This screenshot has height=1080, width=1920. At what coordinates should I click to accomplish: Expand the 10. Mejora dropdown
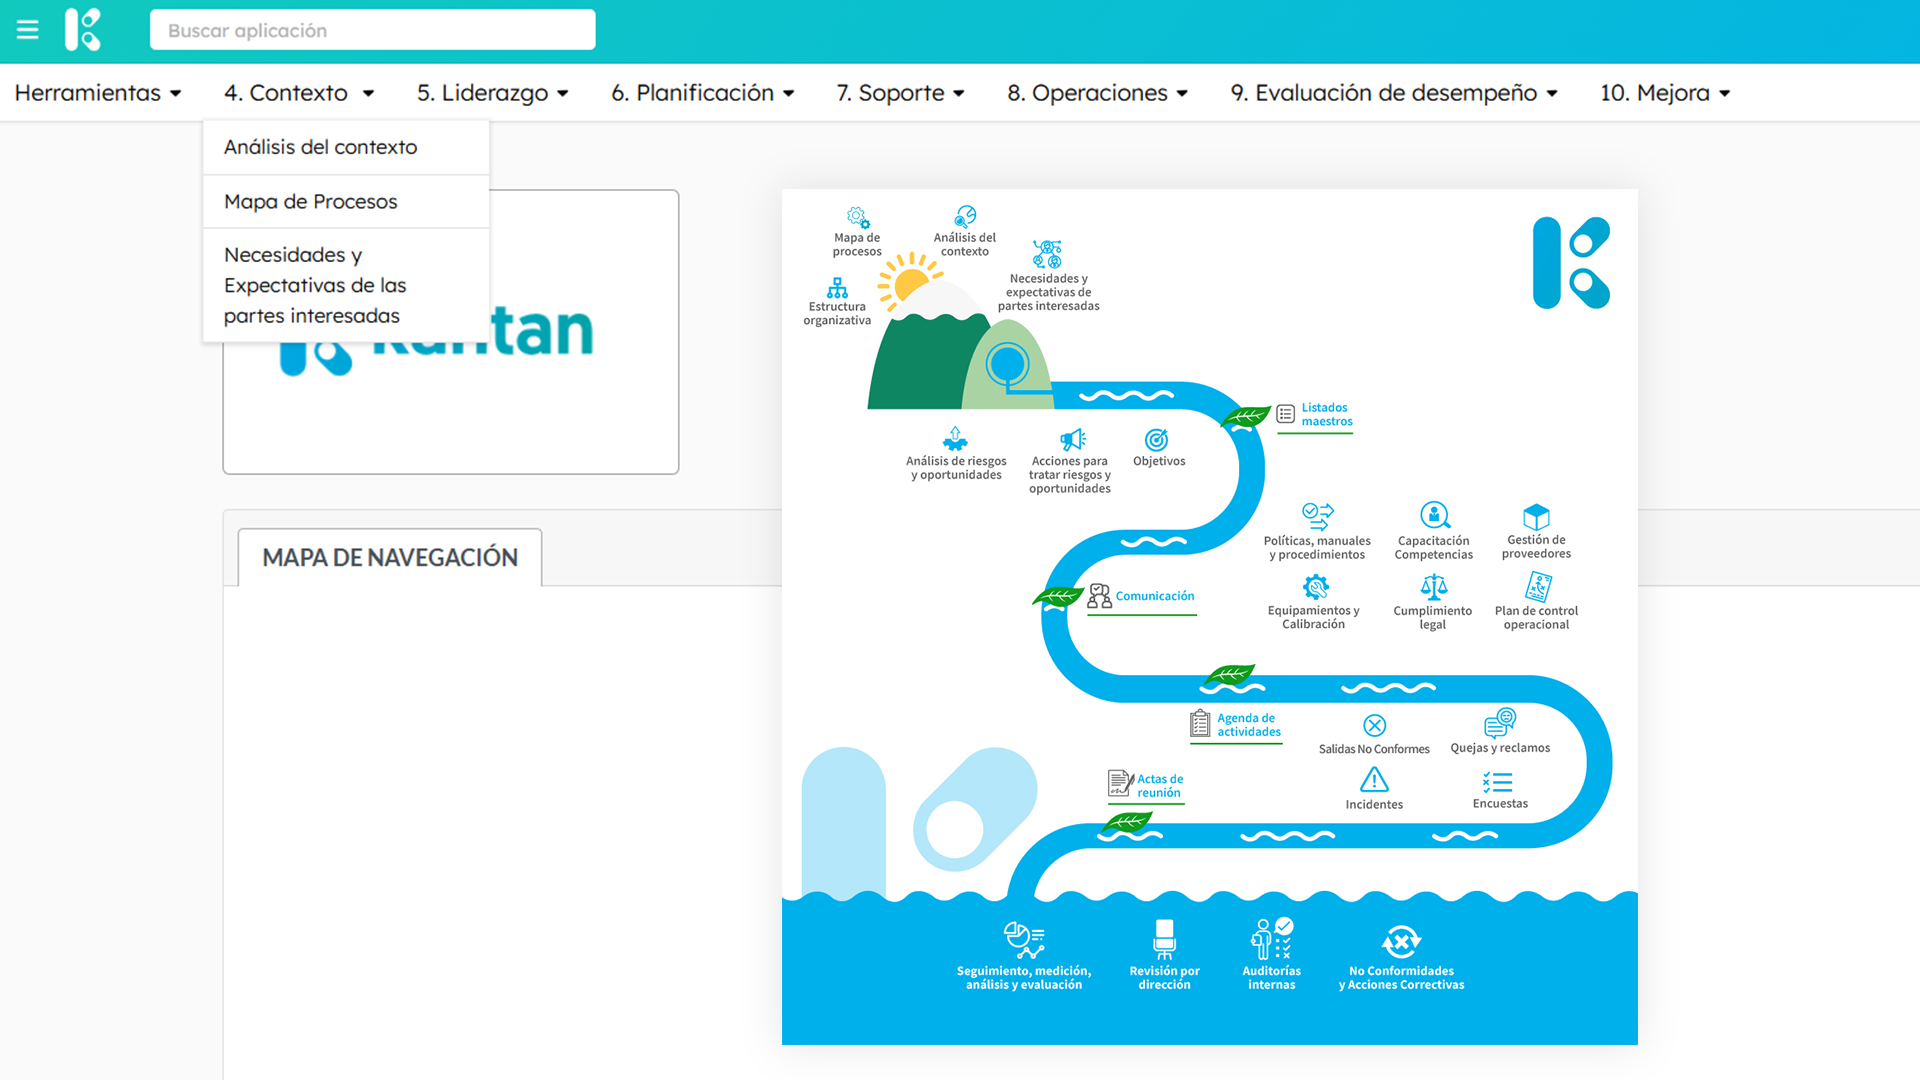coord(1665,93)
